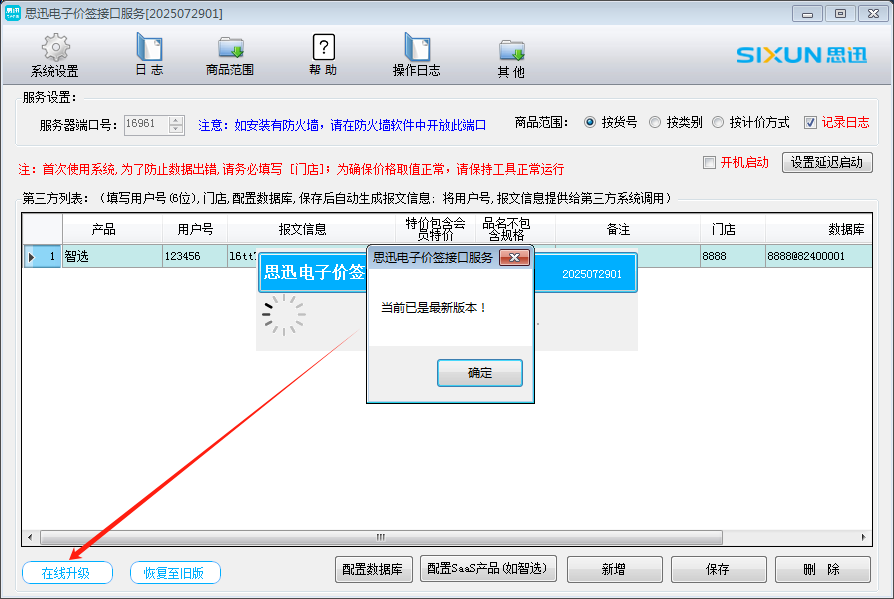Click the 门店 column header
This screenshot has width=894, height=599.
(733, 229)
